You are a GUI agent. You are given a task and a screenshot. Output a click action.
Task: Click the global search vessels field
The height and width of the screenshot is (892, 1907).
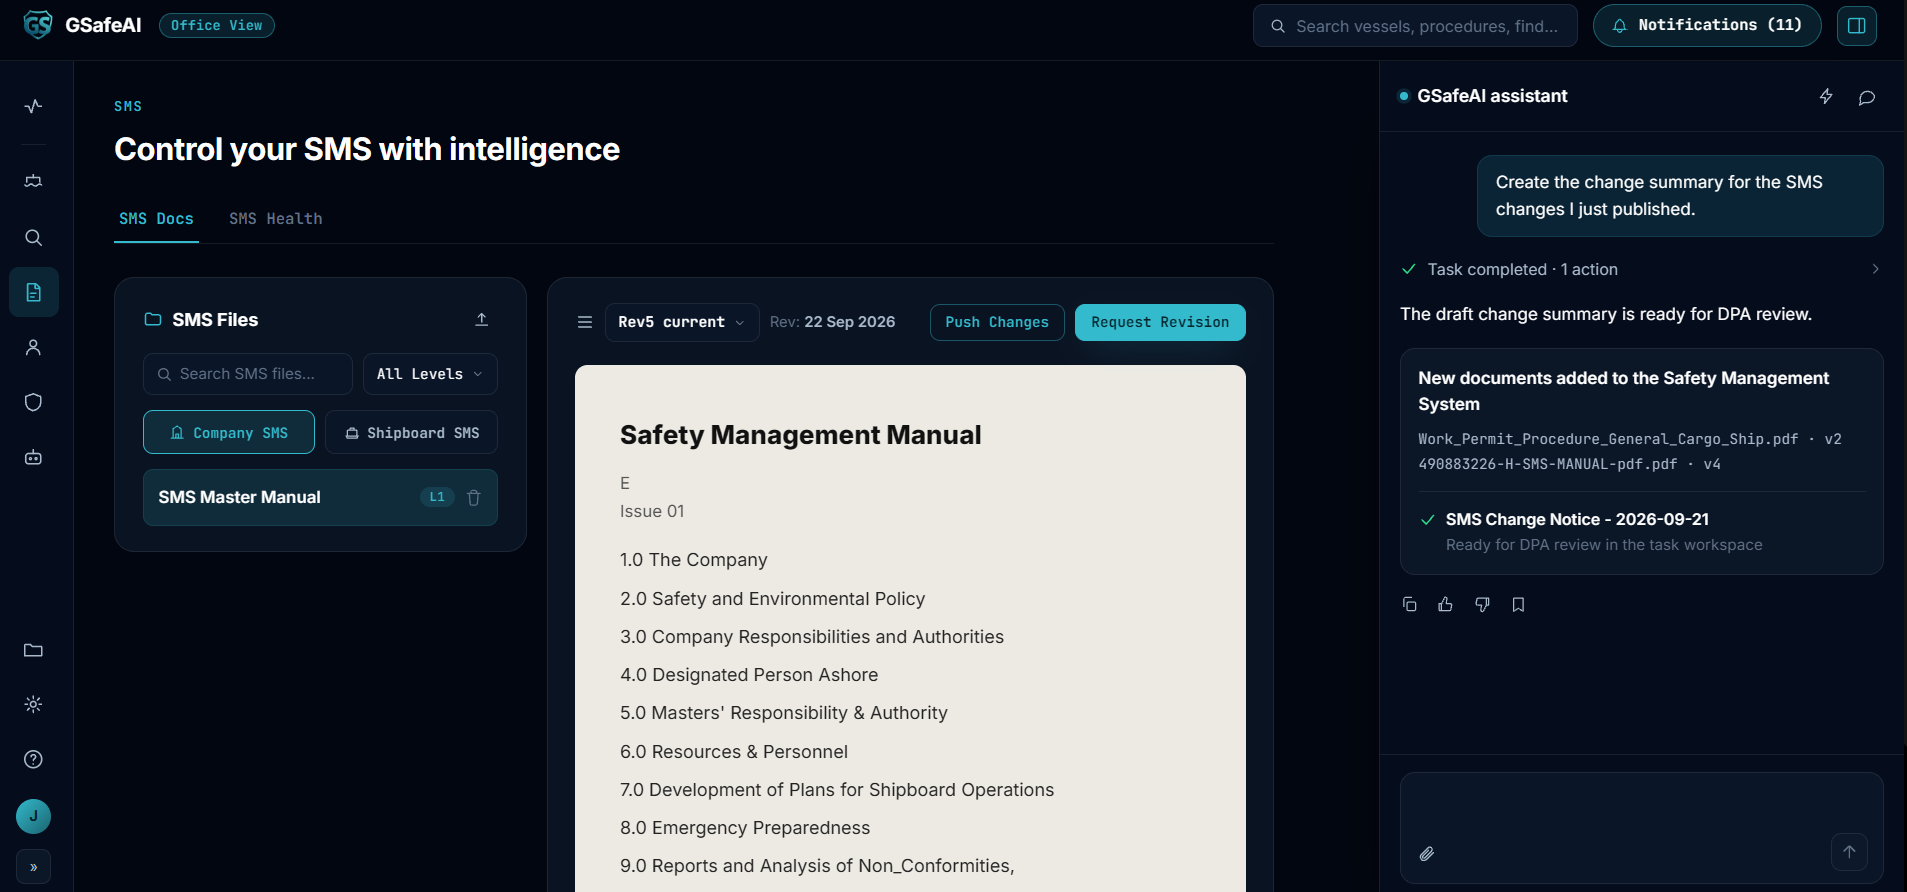tap(1415, 26)
